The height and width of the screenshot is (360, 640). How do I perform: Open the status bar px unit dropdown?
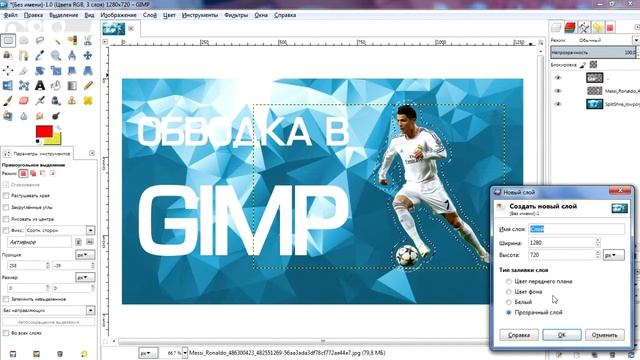pyautogui.click(x=148, y=353)
